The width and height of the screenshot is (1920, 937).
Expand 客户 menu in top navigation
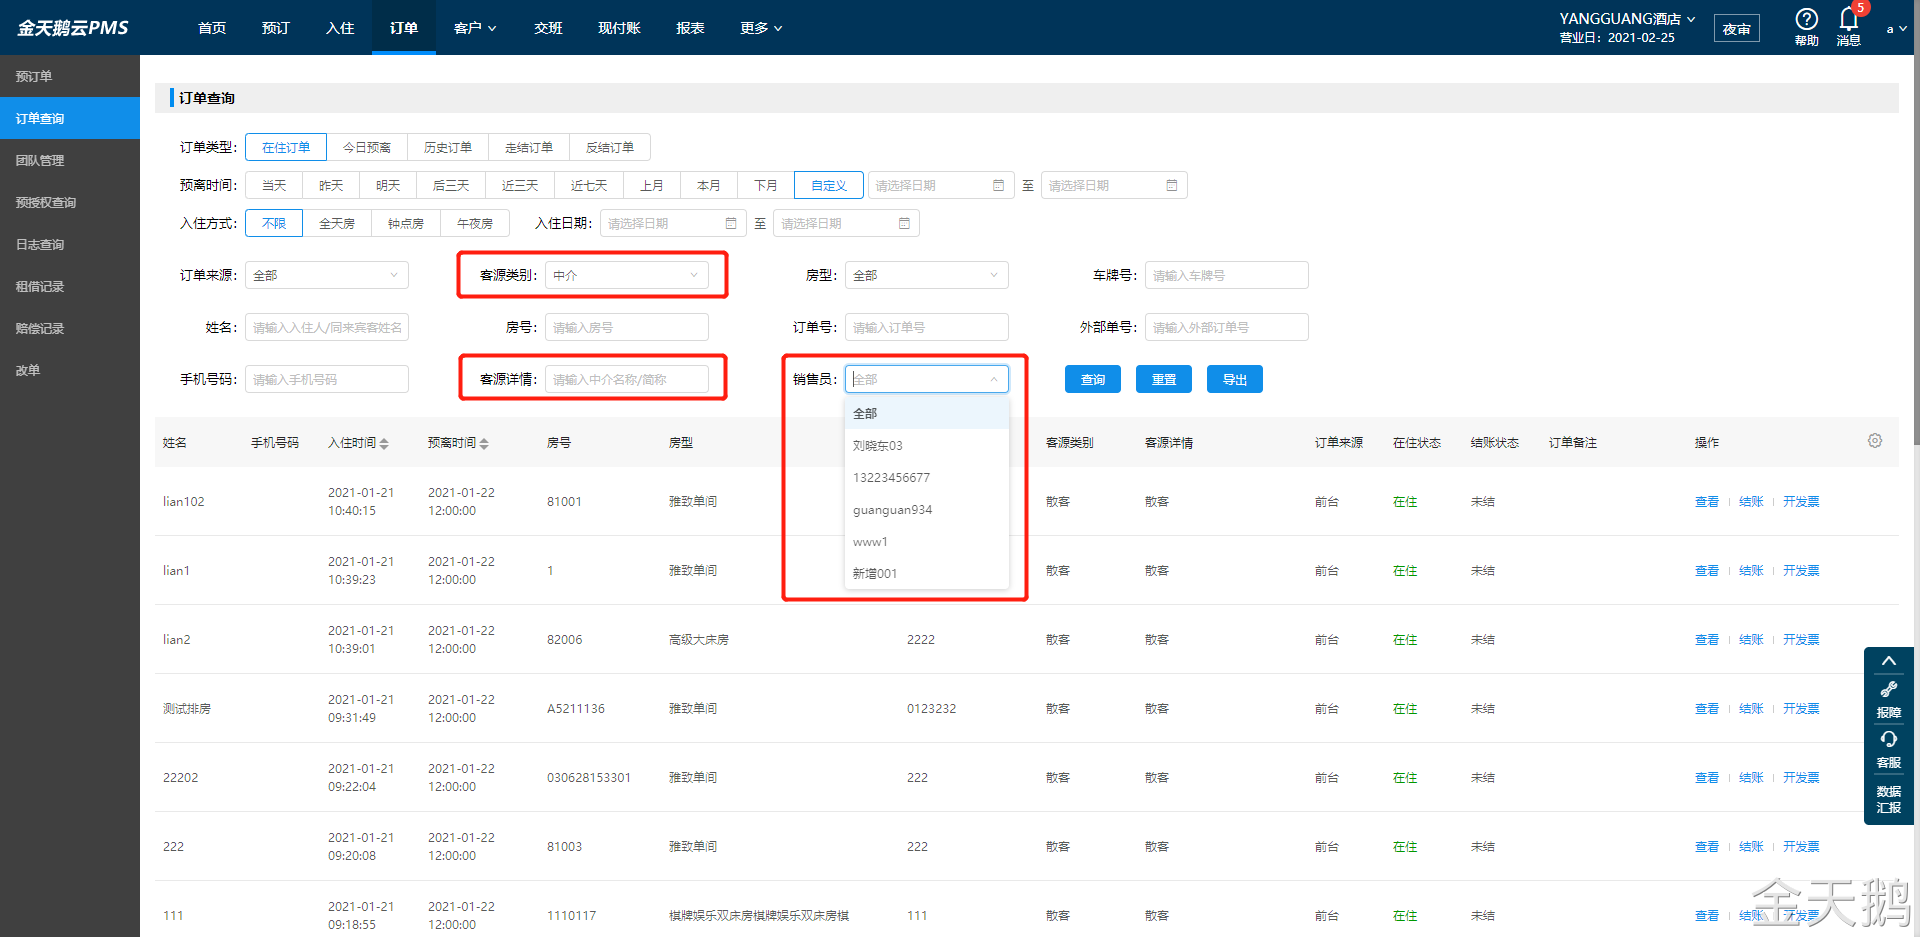click(475, 28)
